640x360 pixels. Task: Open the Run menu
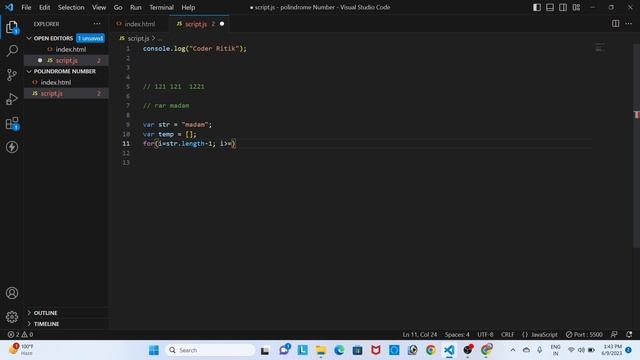[136, 7]
